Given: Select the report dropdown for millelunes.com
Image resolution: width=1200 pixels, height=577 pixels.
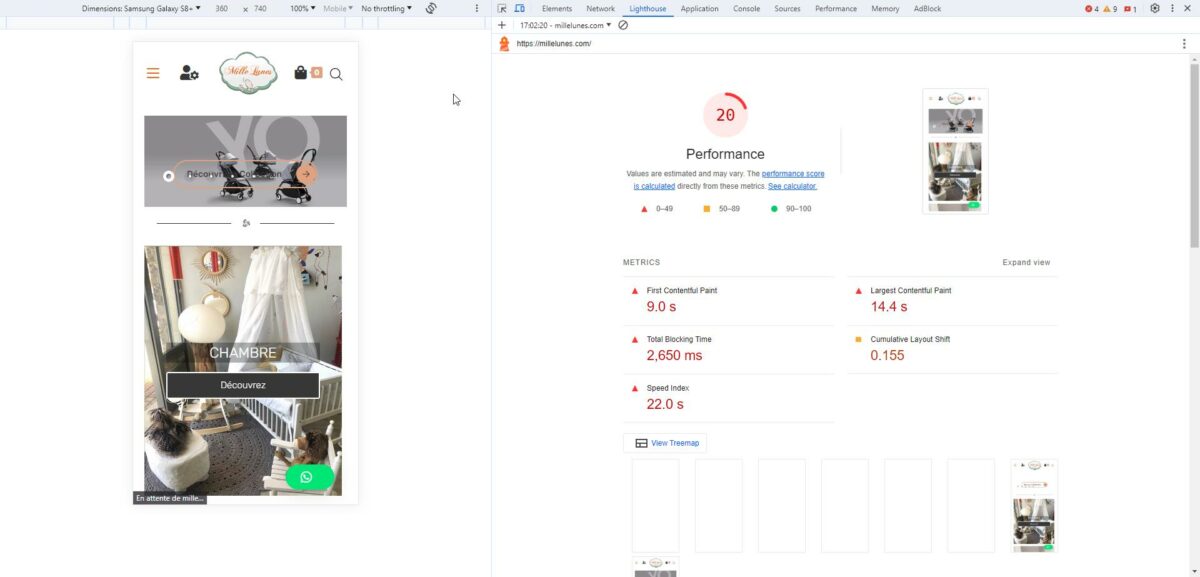Looking at the screenshot, I should [566, 25].
